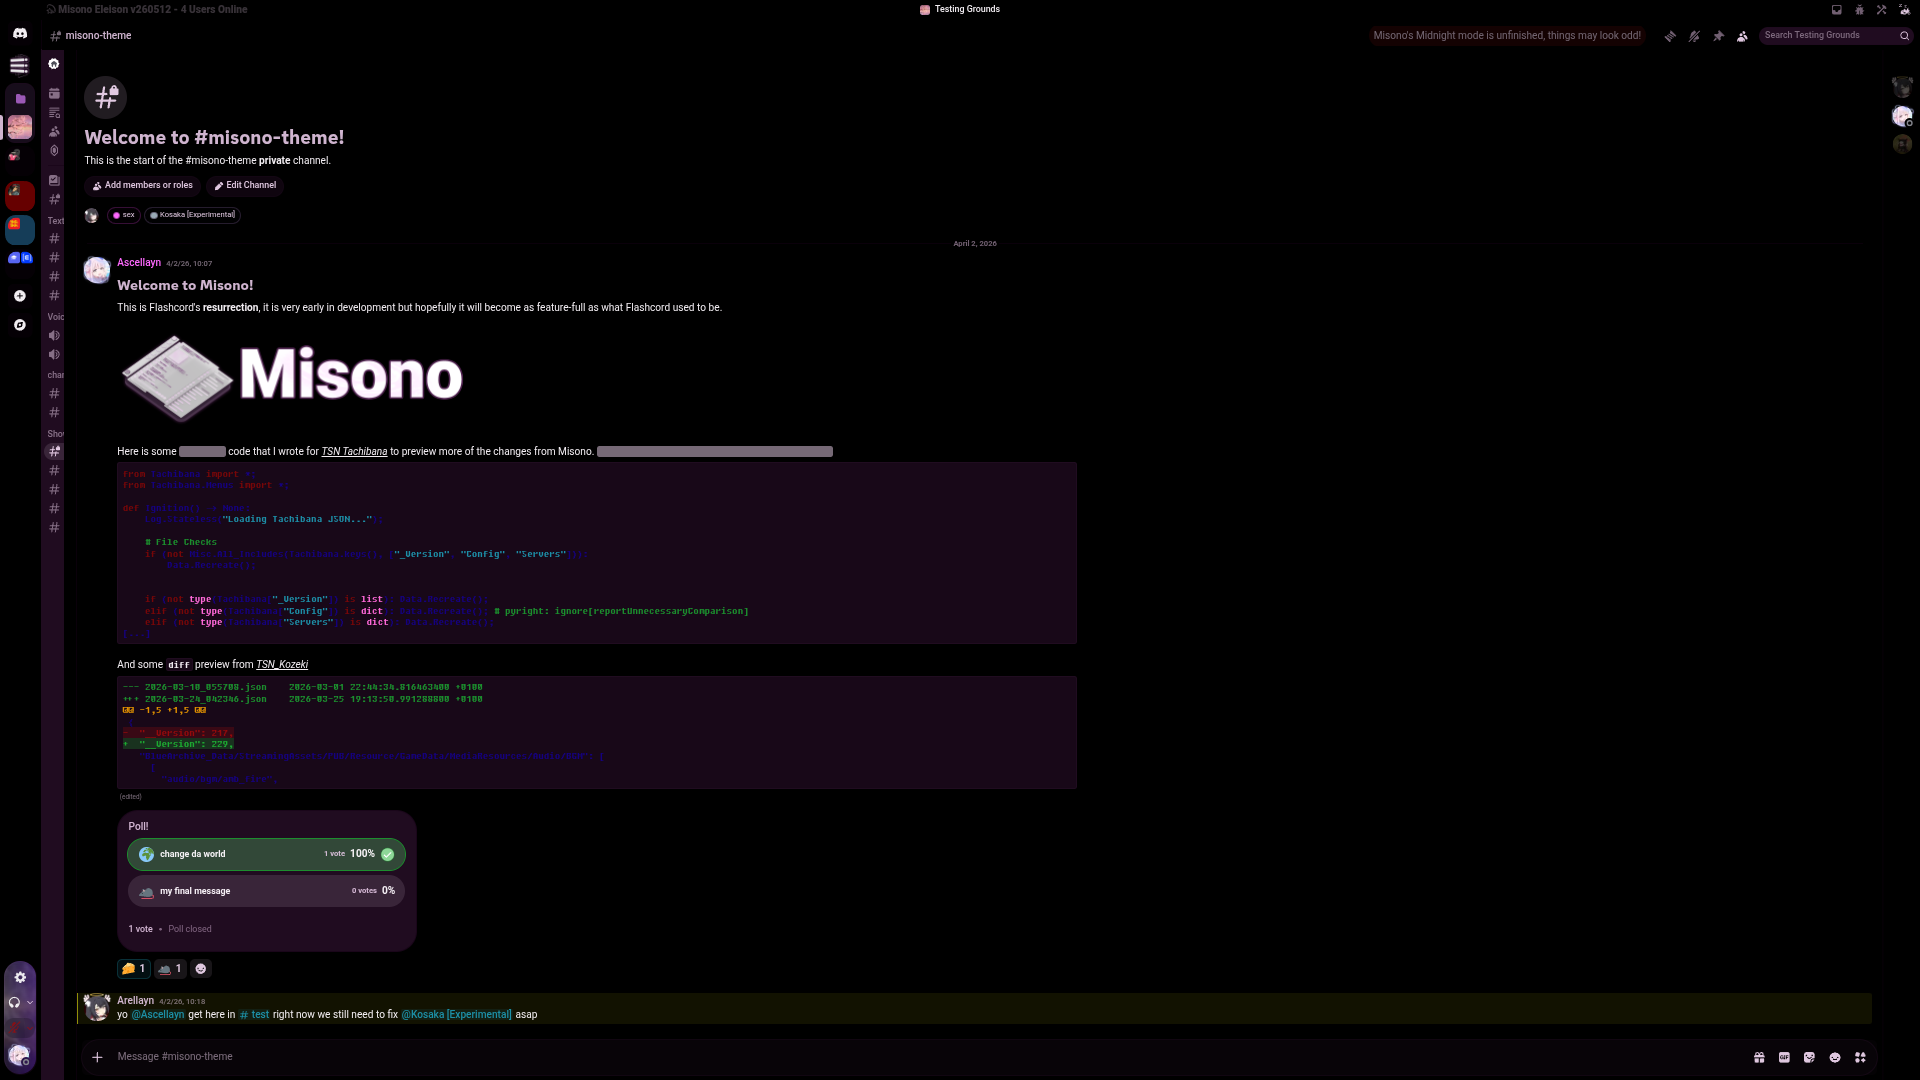The width and height of the screenshot is (1920, 1080).
Task: Follow the TSN Tachibana link
Action: point(354,452)
